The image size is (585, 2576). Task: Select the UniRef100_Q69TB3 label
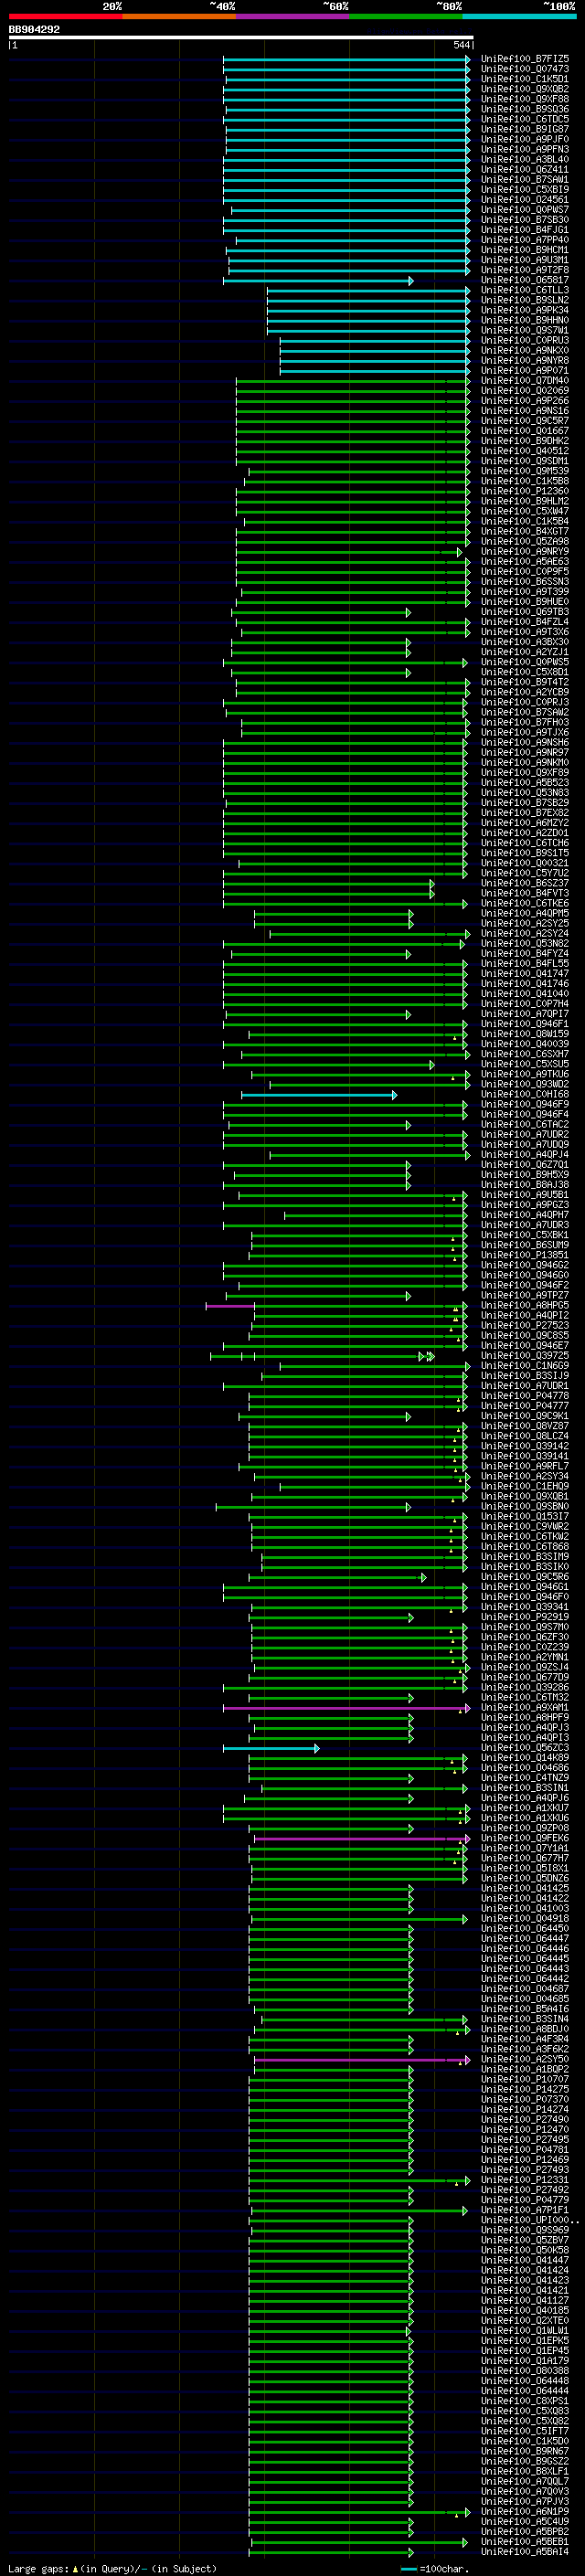coord(524,612)
